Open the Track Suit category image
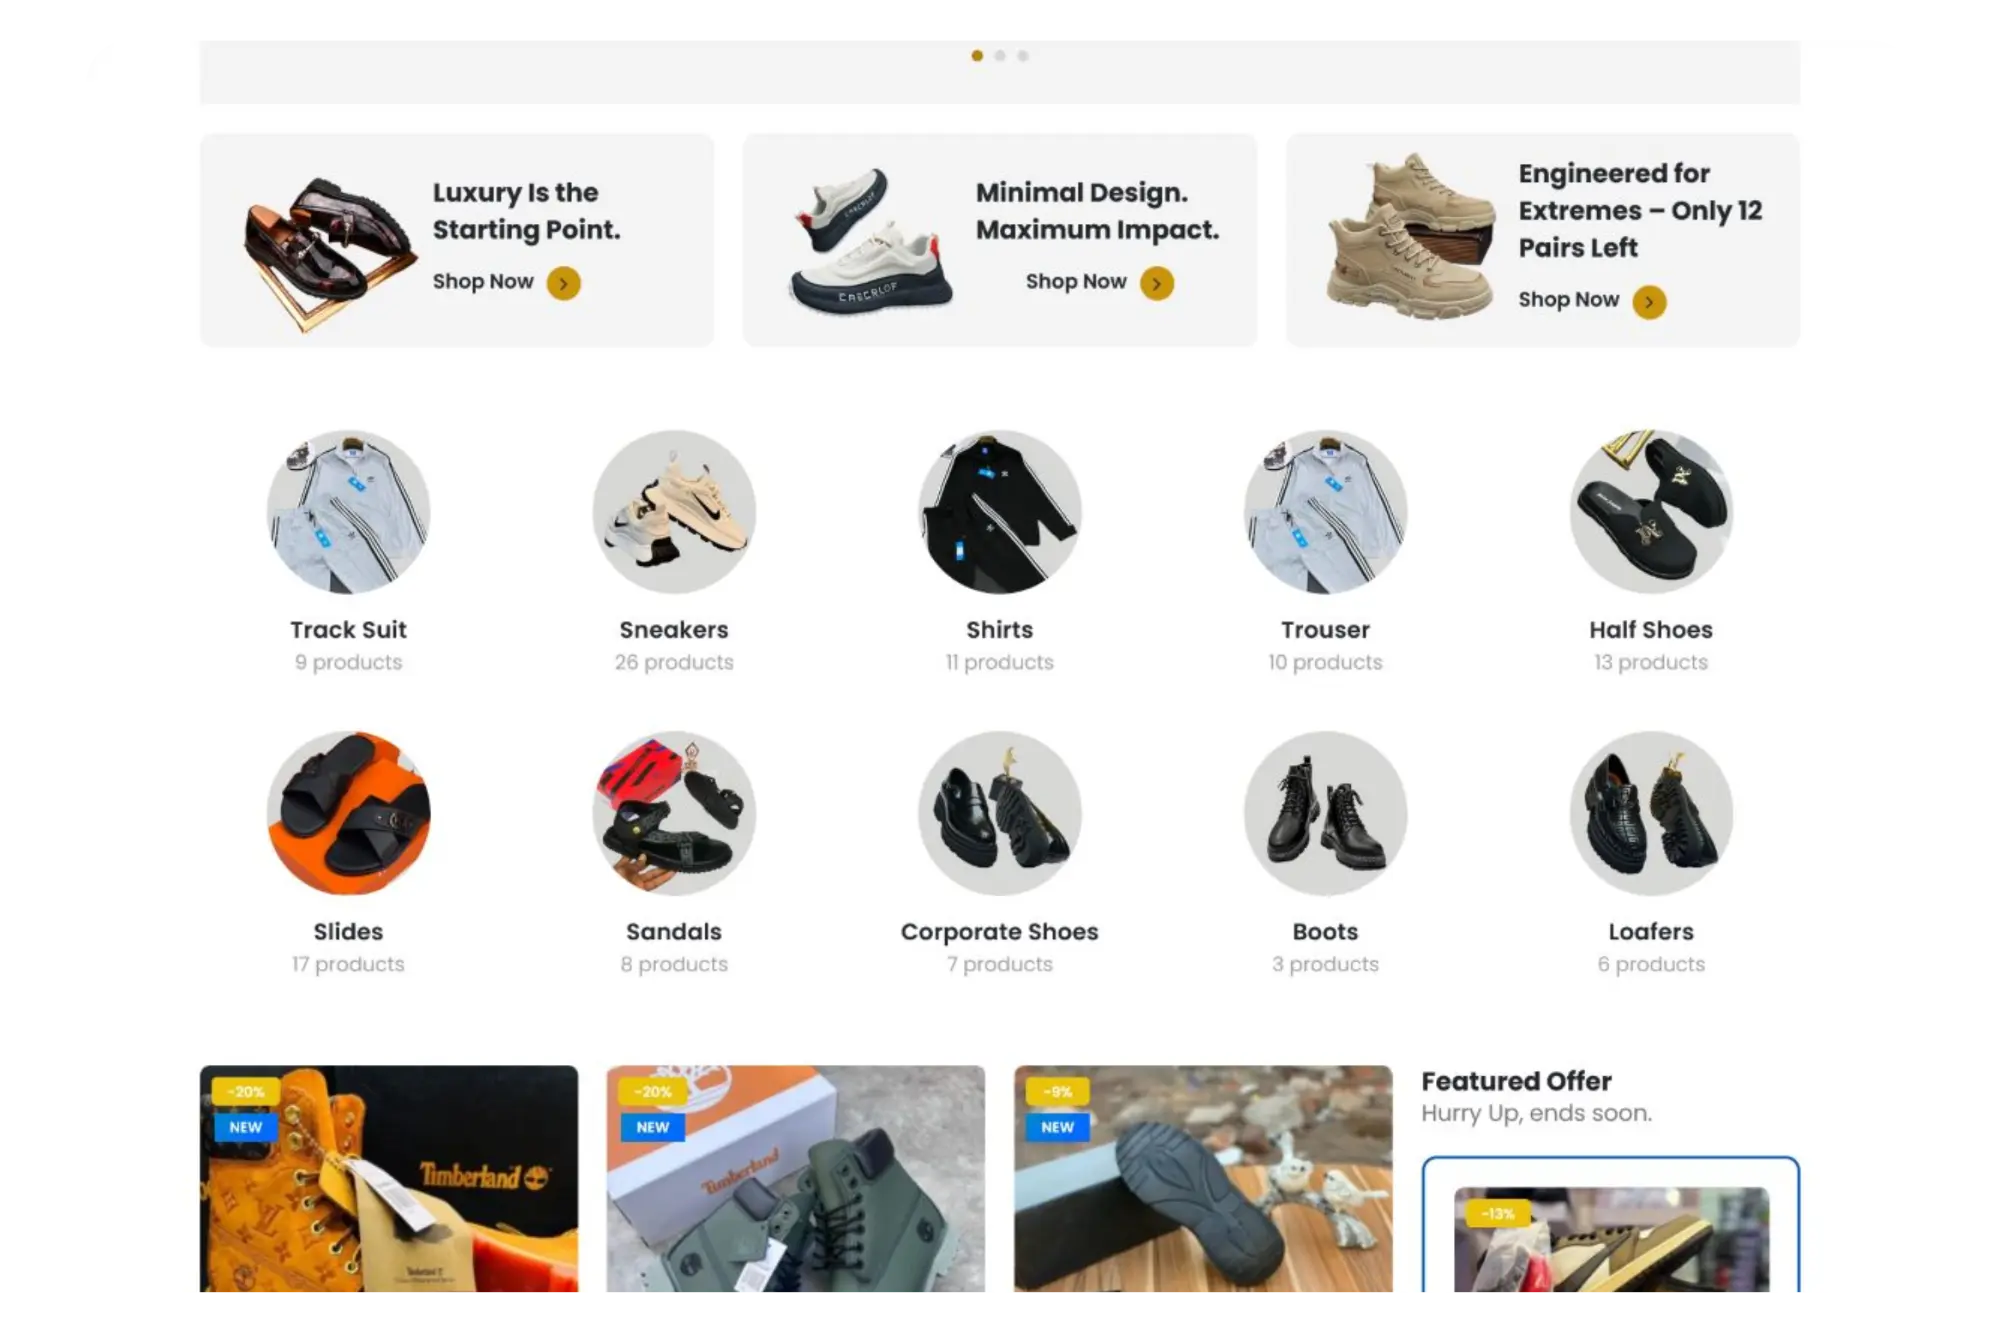 coord(348,512)
